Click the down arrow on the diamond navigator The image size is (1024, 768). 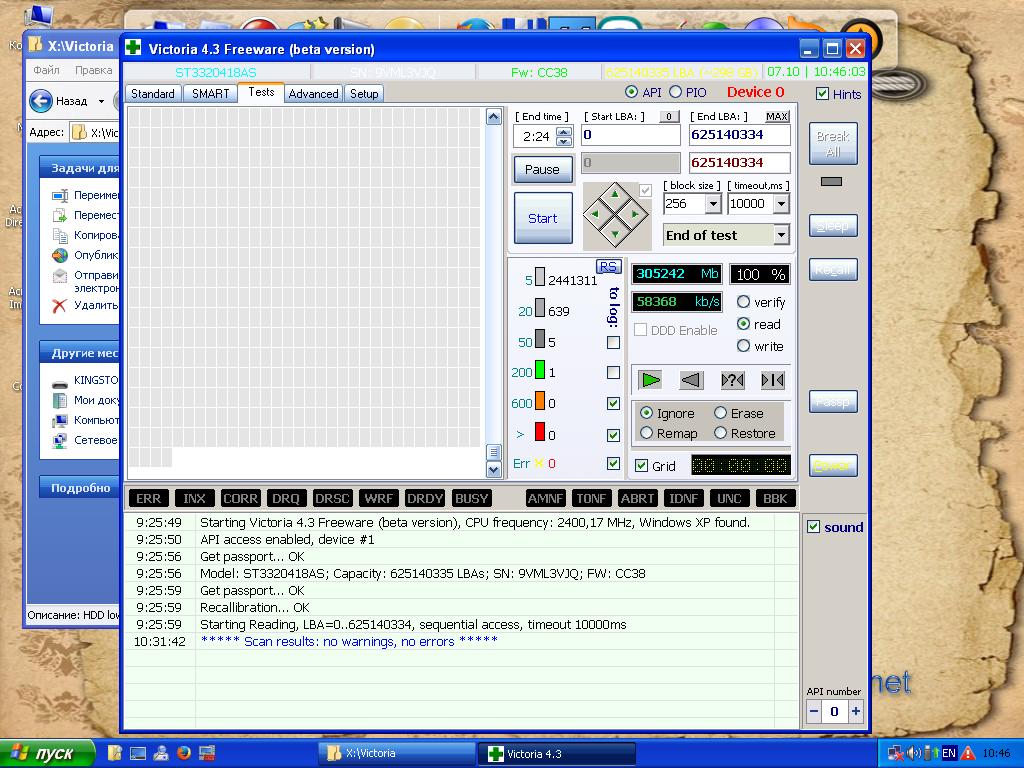click(615, 234)
